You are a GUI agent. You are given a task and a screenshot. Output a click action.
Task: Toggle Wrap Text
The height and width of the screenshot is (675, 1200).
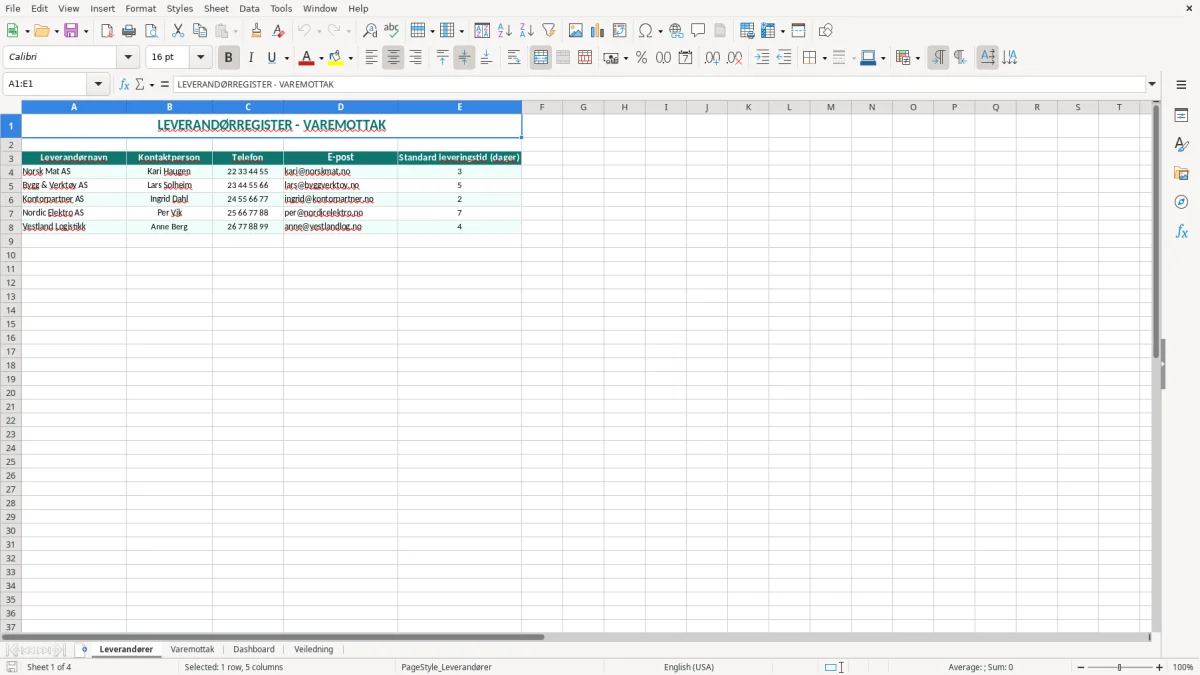514,58
